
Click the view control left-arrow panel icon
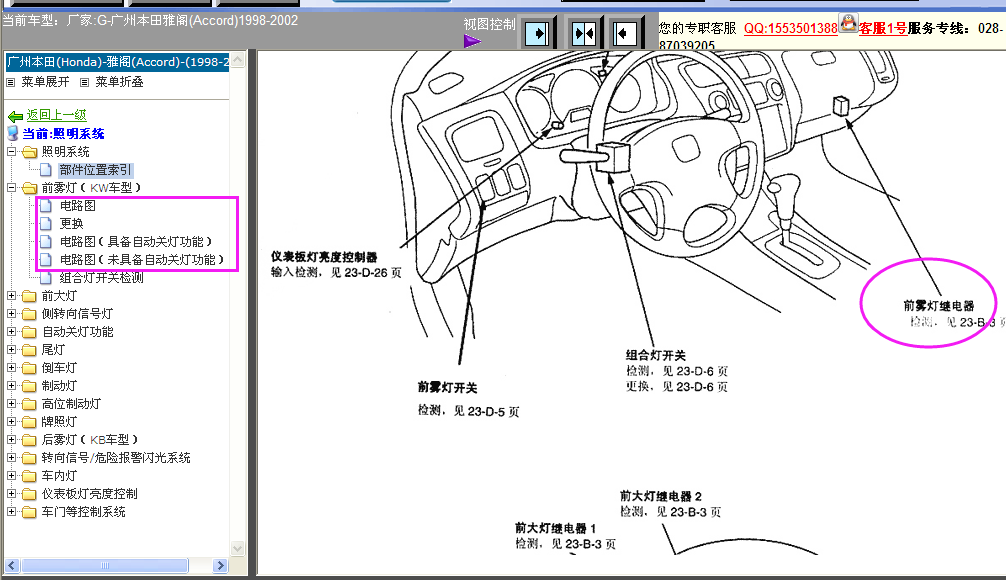click(624, 33)
